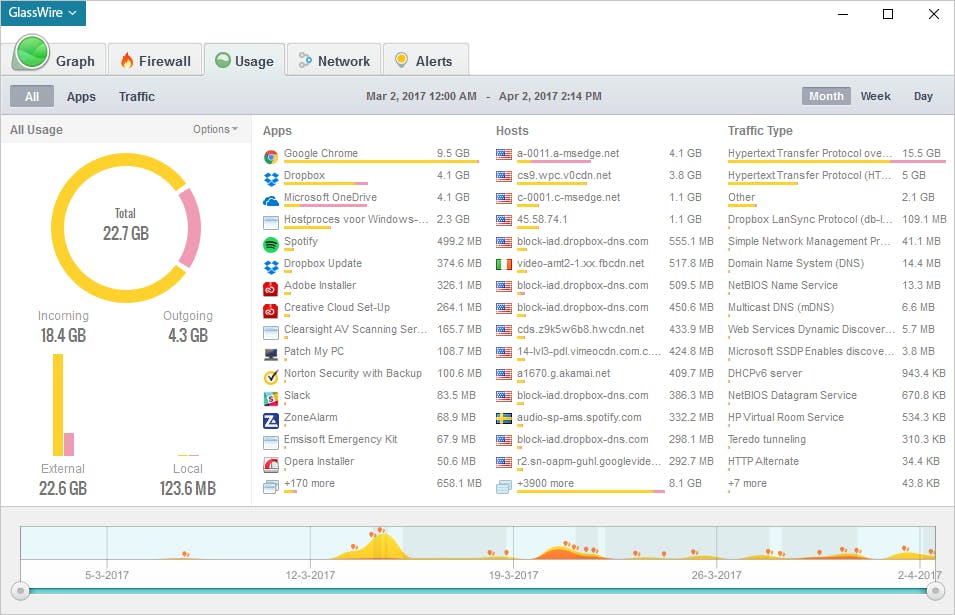Click the Total 22.7 GB usage donut
The height and width of the screenshot is (615, 955).
point(125,228)
